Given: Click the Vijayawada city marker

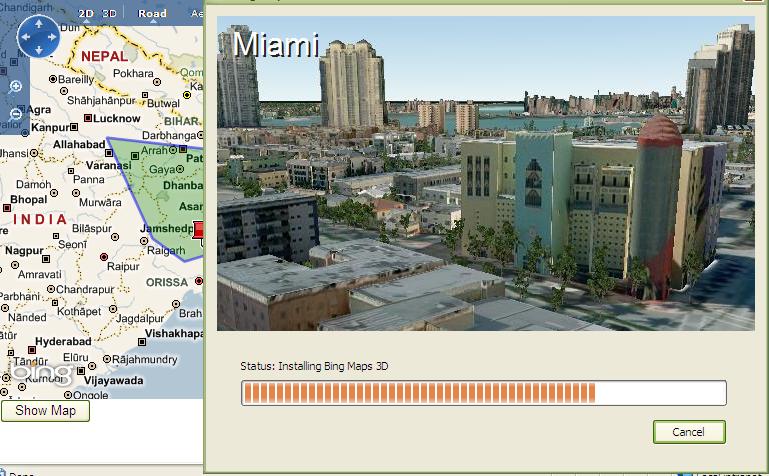Looking at the screenshot, I should (x=81, y=371).
